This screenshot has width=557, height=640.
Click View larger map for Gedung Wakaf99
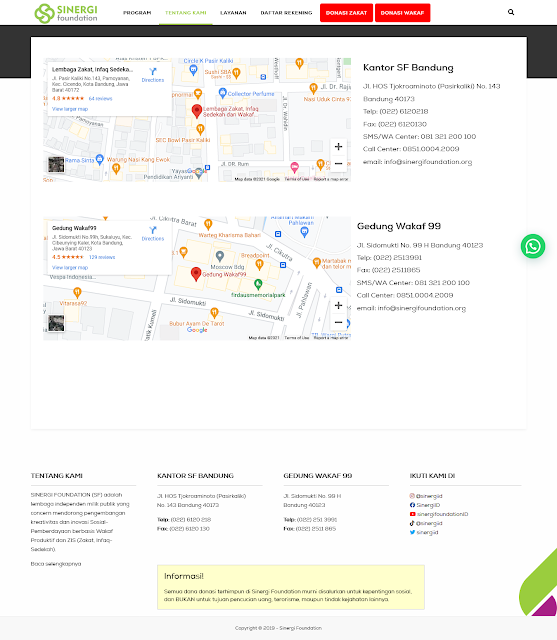click(x=70, y=268)
